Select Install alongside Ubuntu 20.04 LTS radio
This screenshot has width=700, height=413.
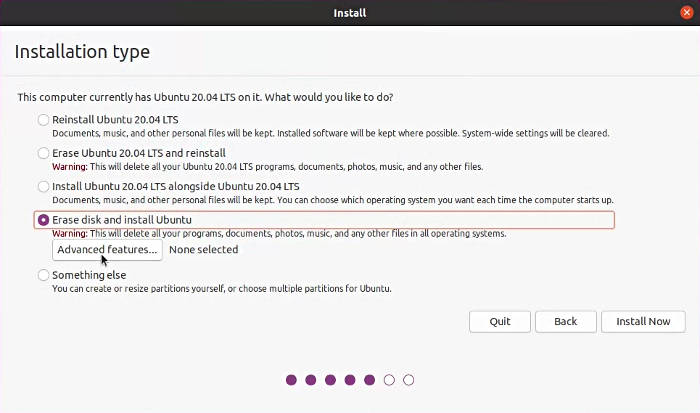pos(43,186)
